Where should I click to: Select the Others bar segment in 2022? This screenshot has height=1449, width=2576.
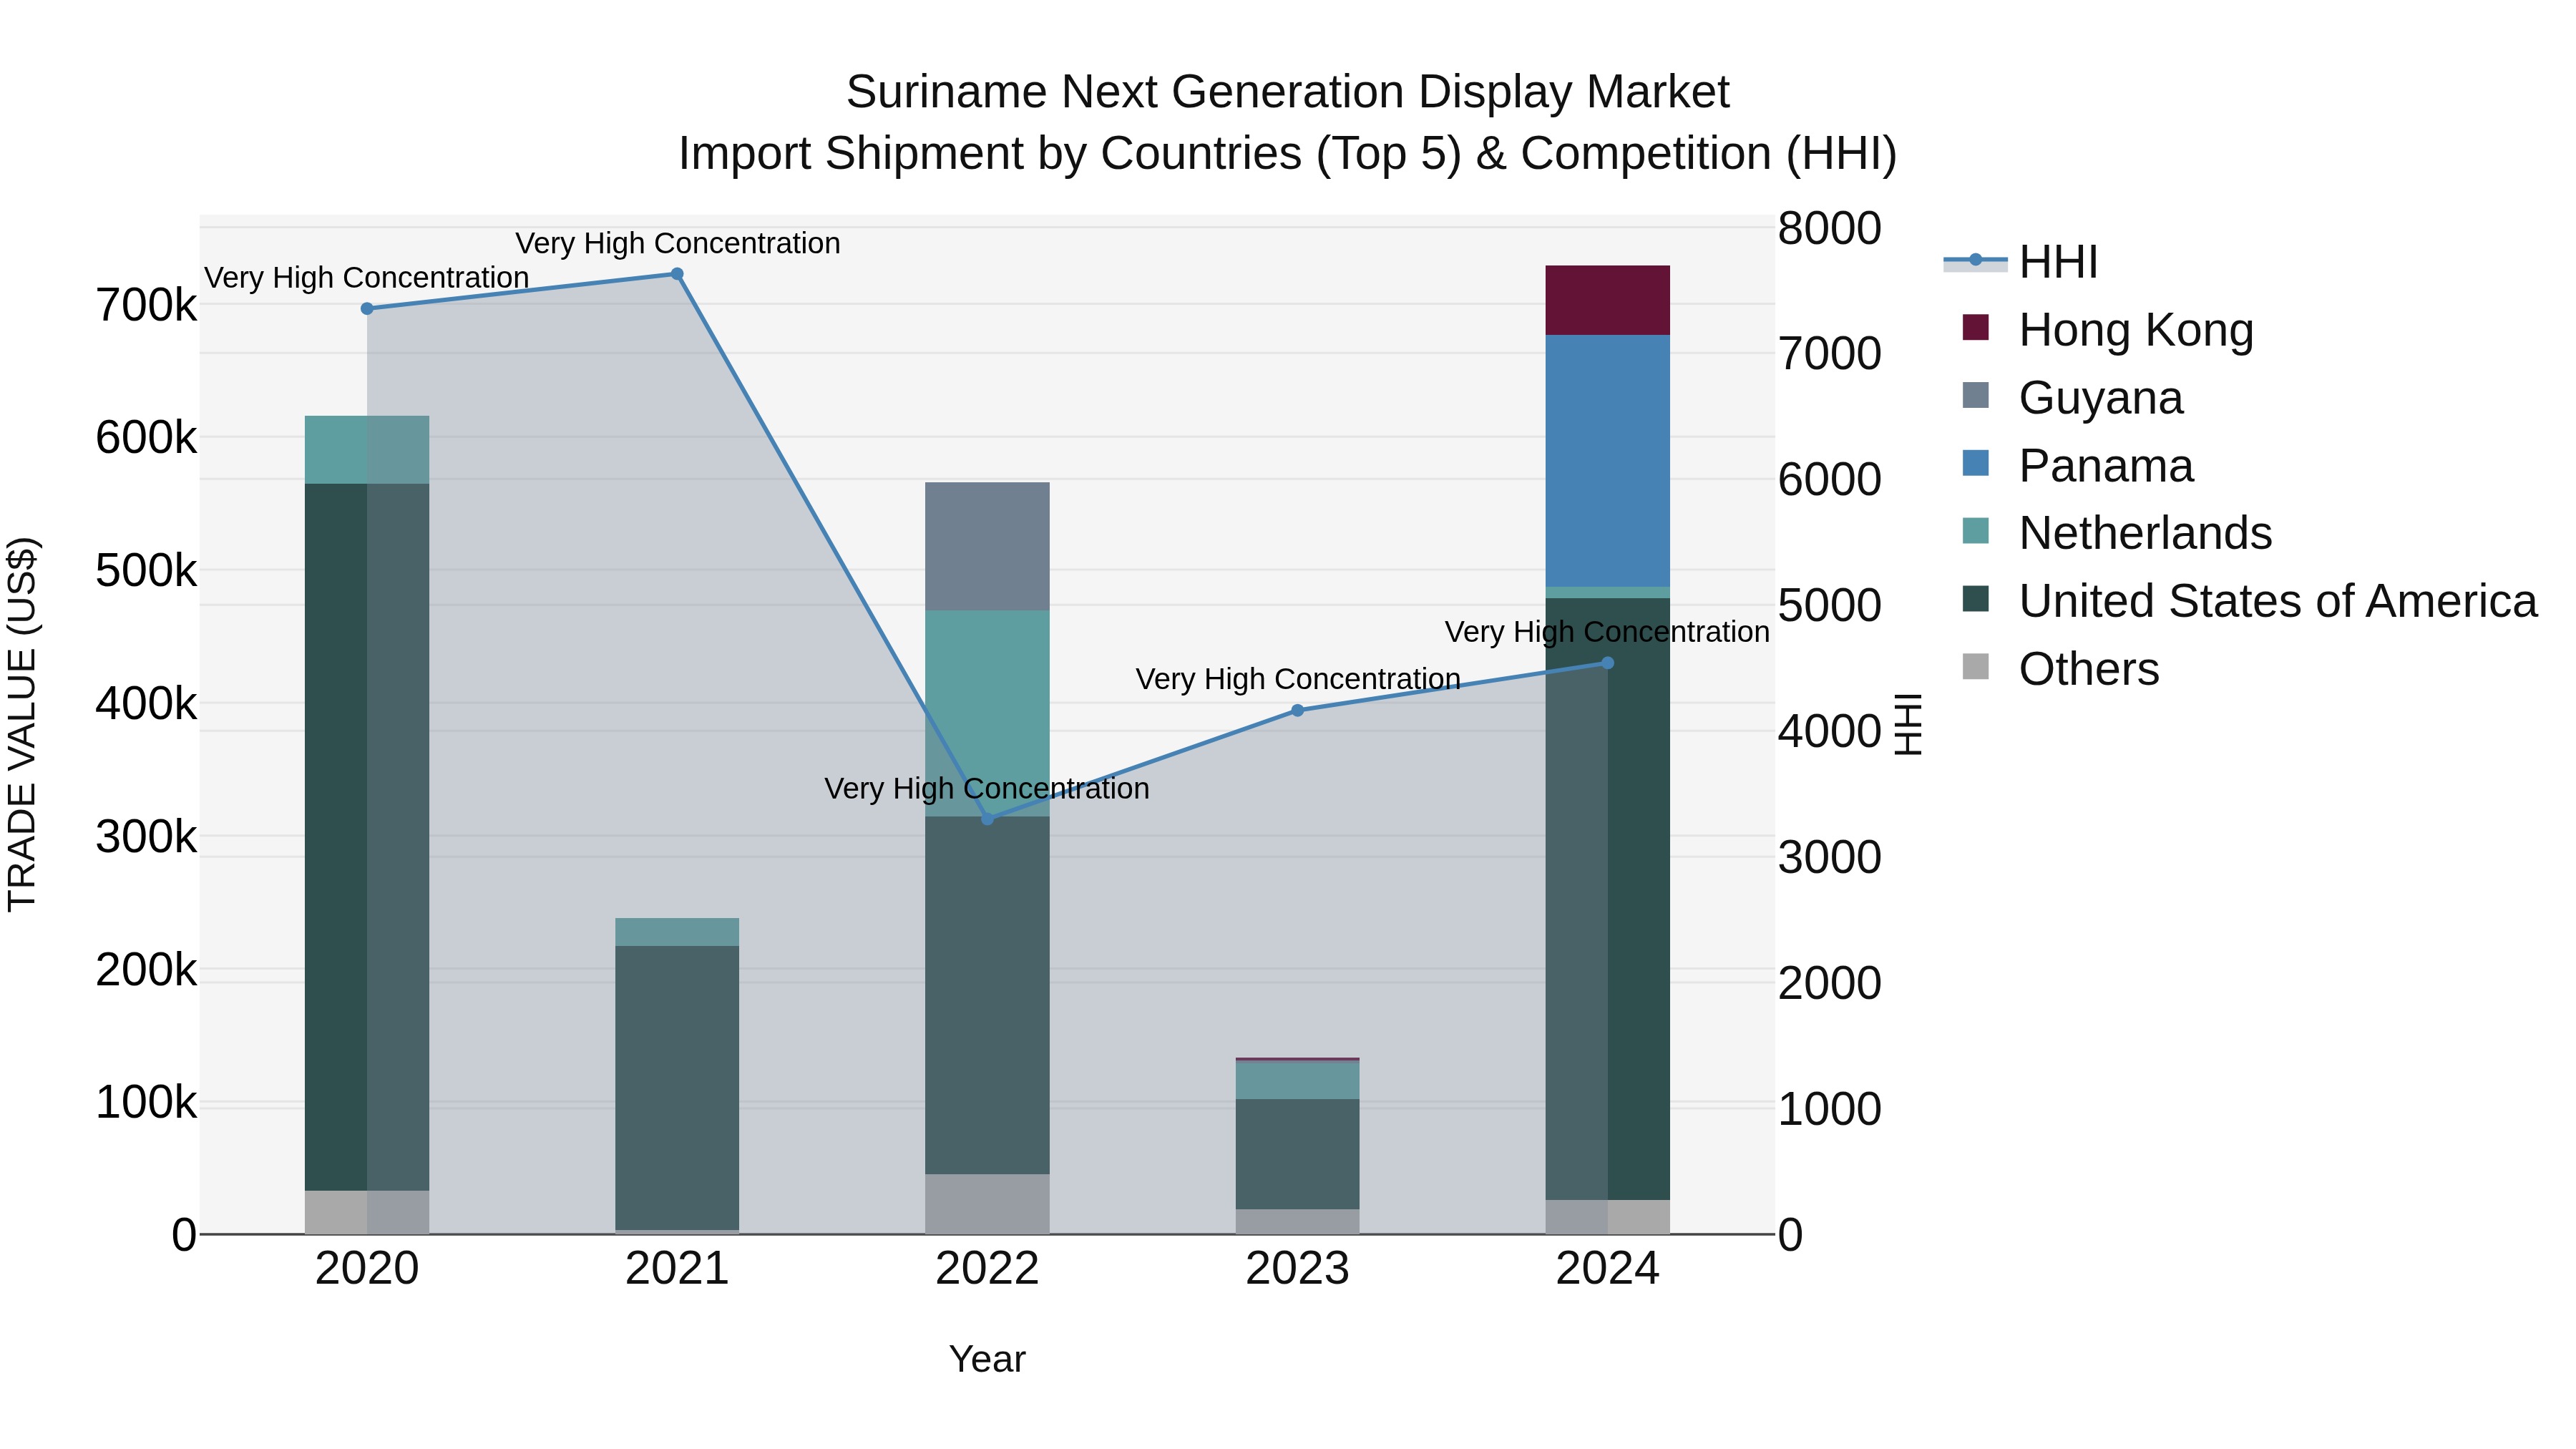(x=987, y=1204)
